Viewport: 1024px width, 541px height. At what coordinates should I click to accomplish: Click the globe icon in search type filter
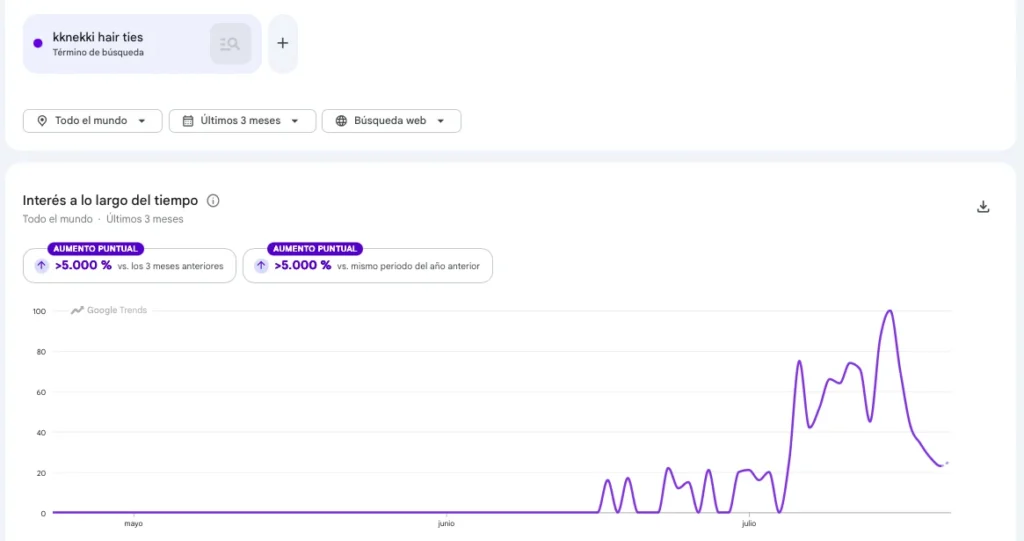(341, 121)
